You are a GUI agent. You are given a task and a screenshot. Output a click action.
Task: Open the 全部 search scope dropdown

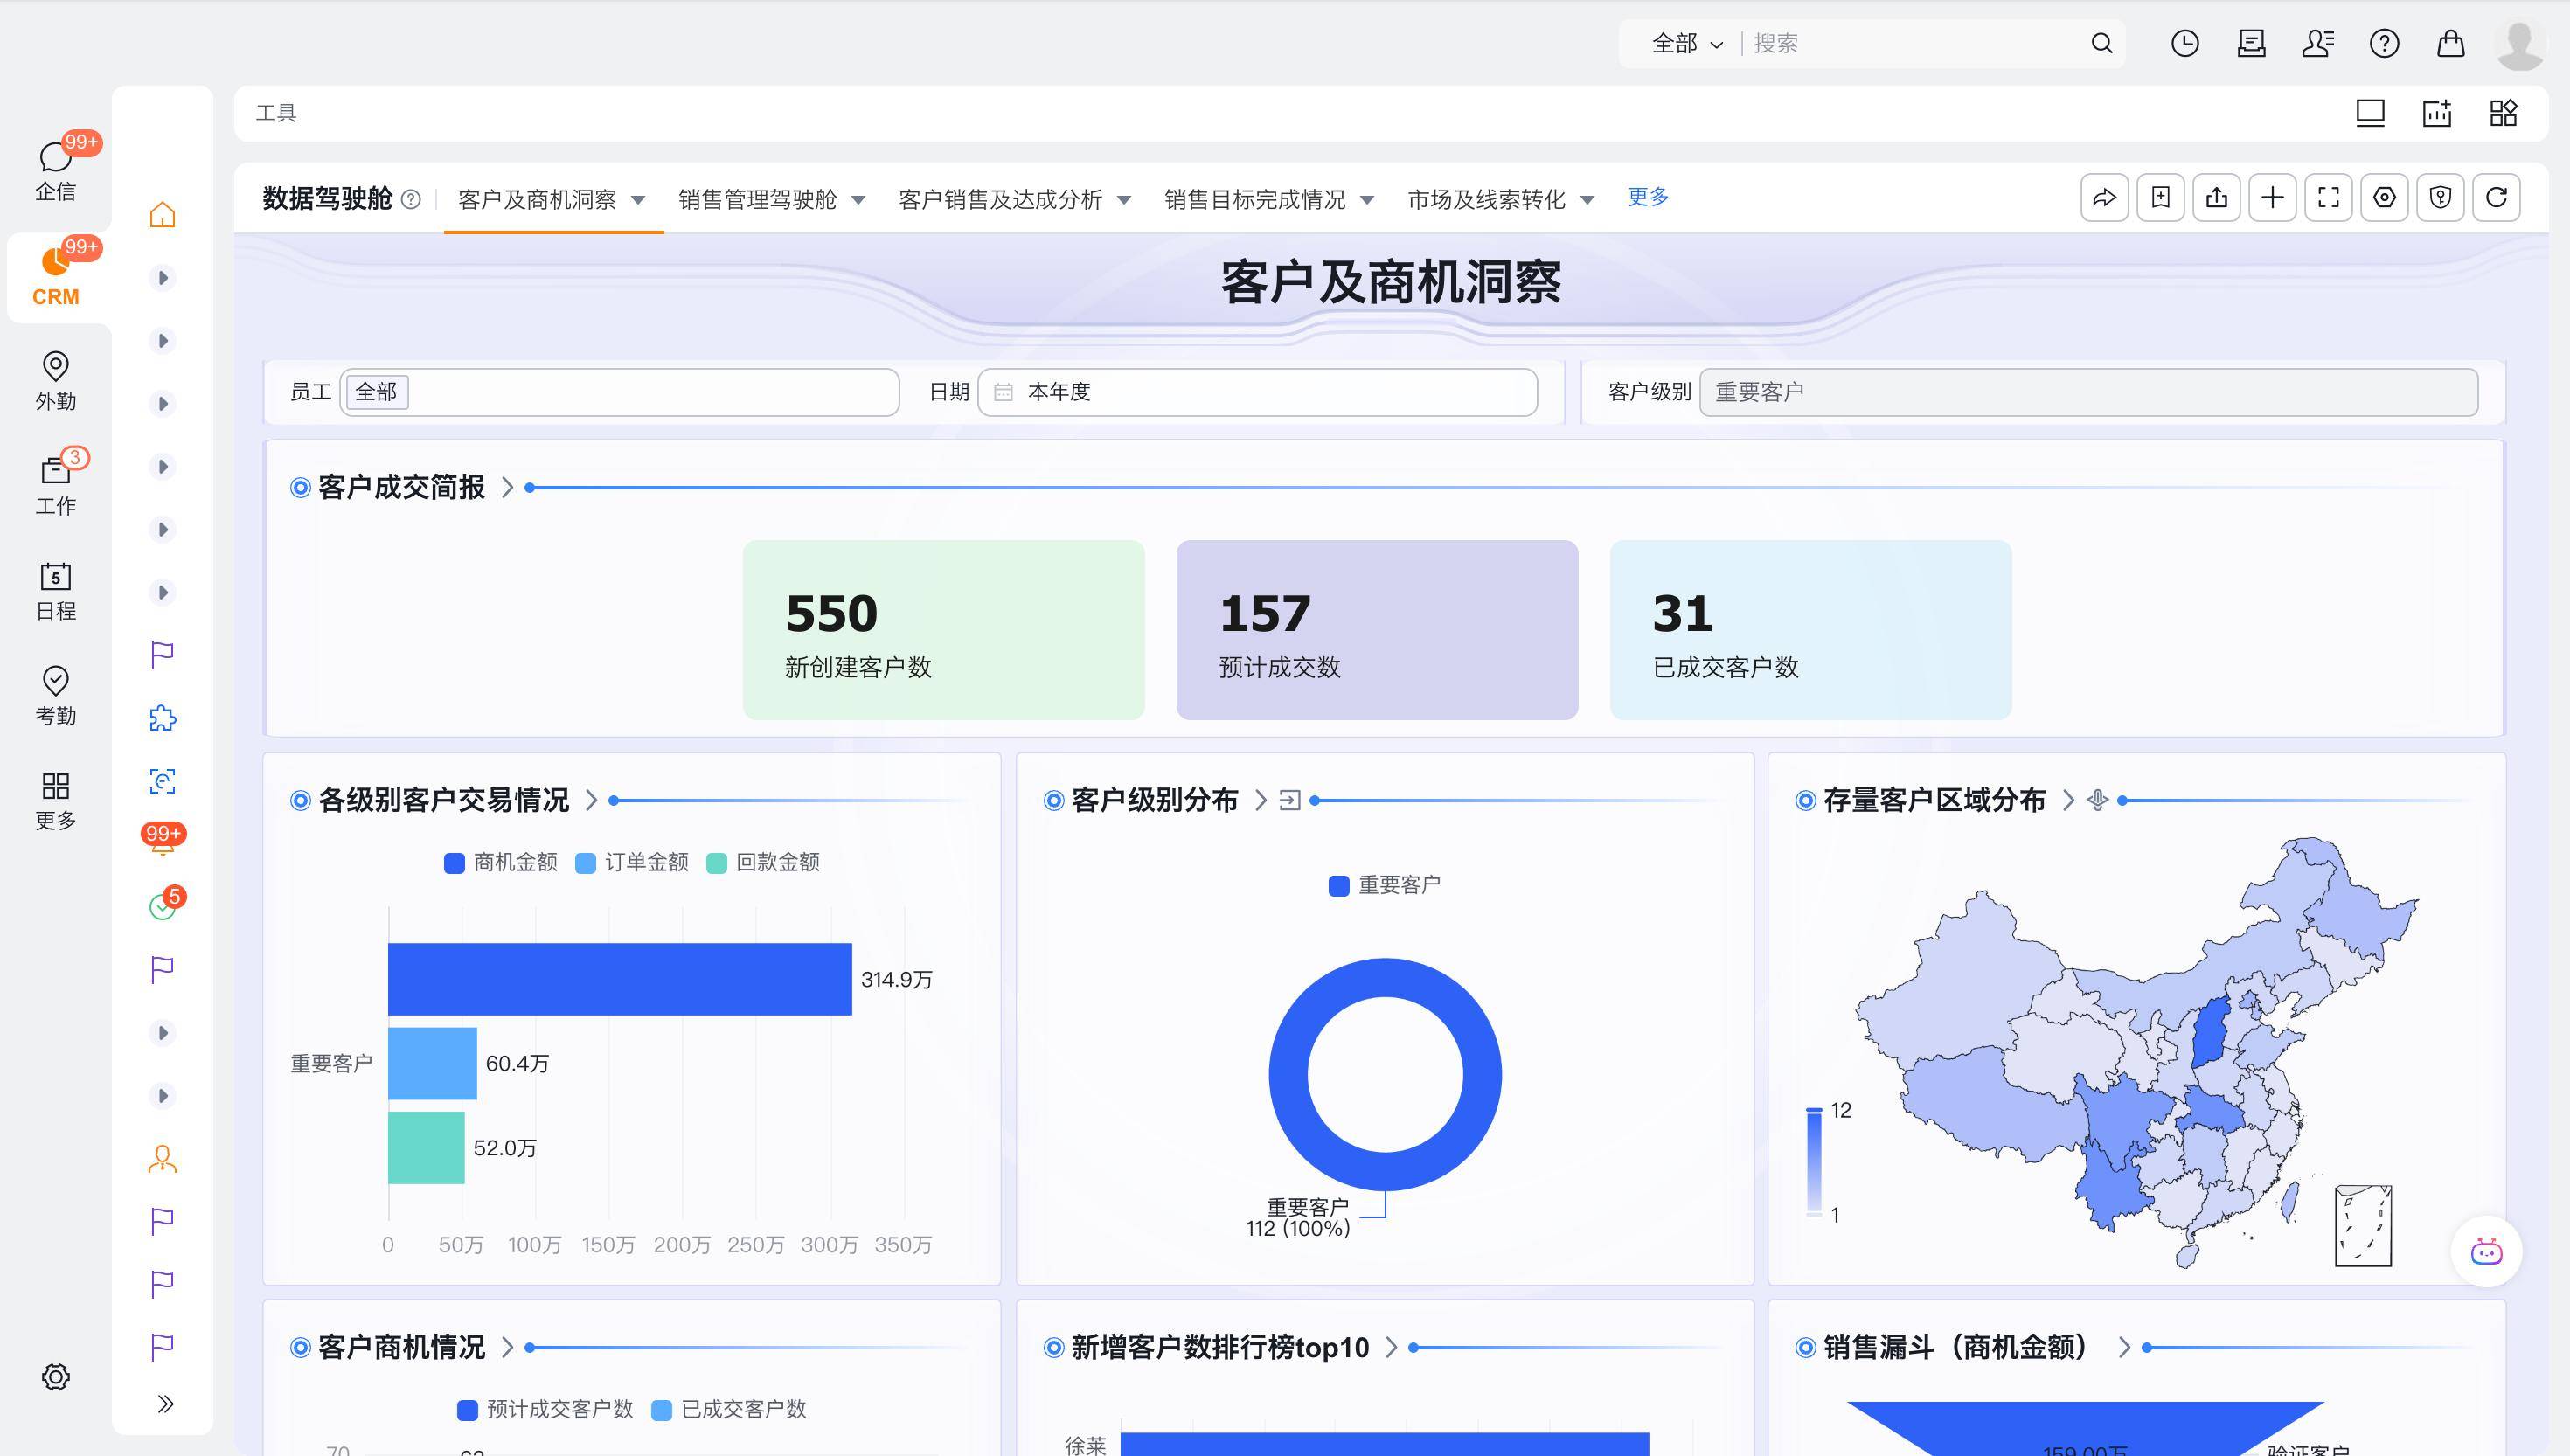tap(1686, 43)
